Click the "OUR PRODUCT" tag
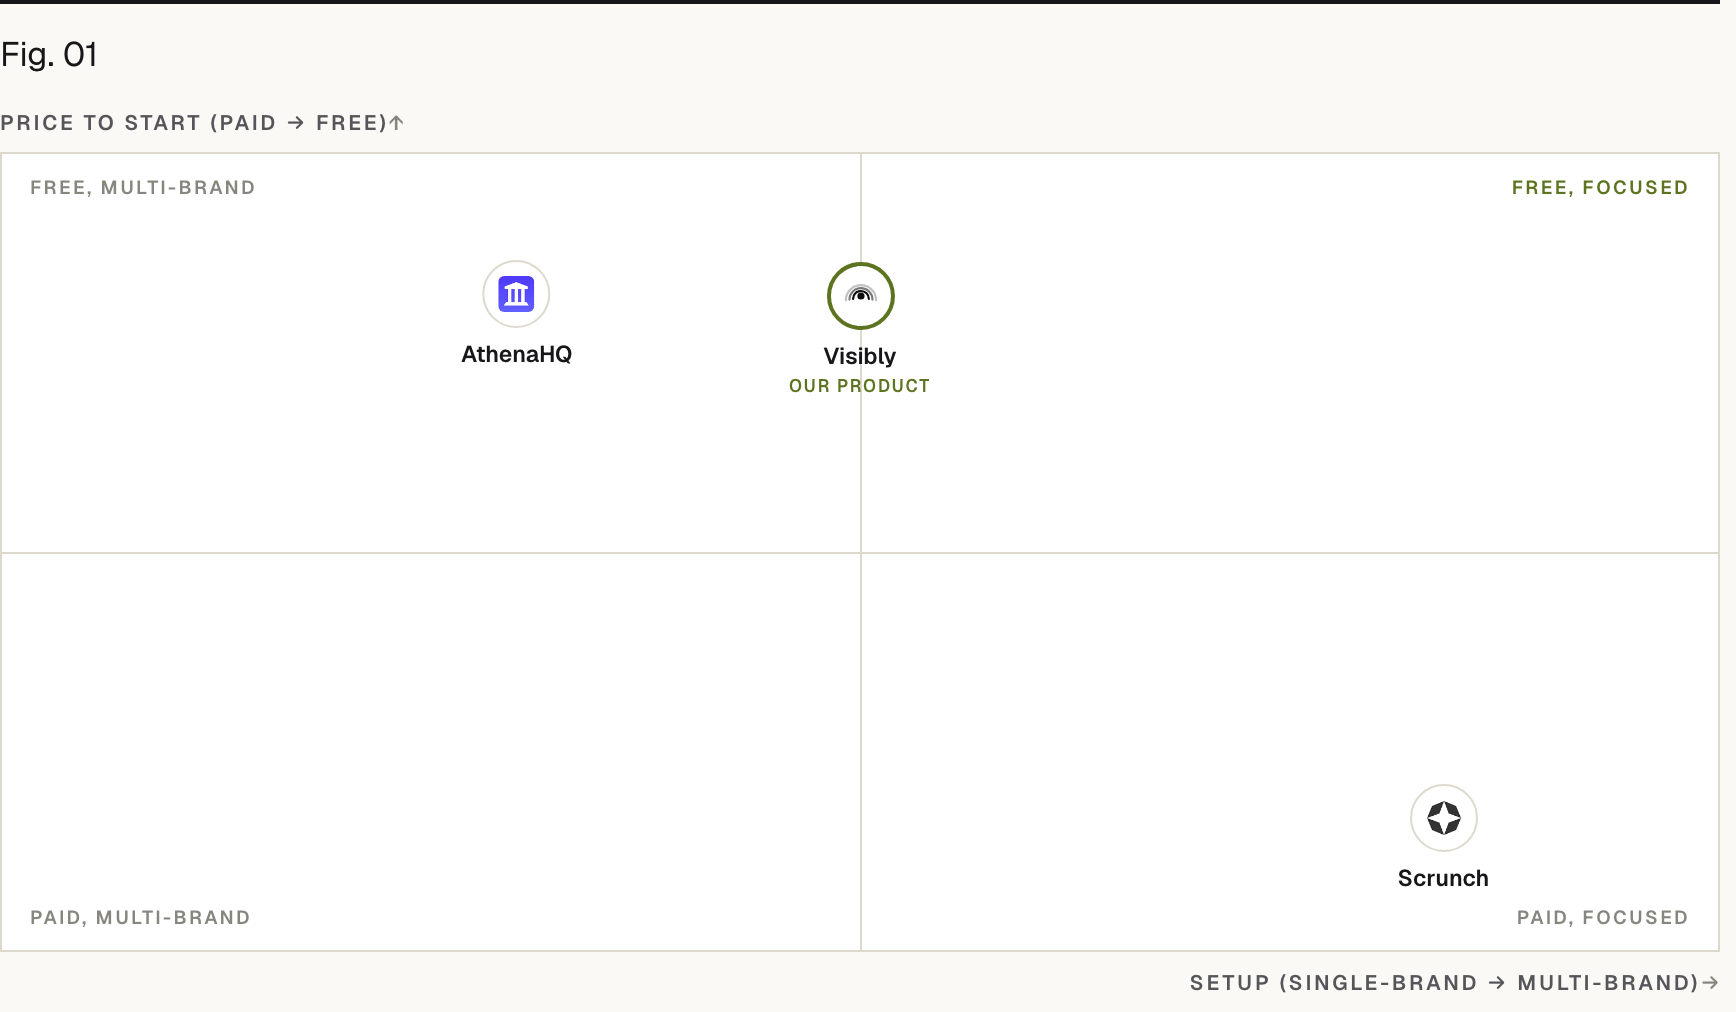The image size is (1736, 1012). point(860,386)
